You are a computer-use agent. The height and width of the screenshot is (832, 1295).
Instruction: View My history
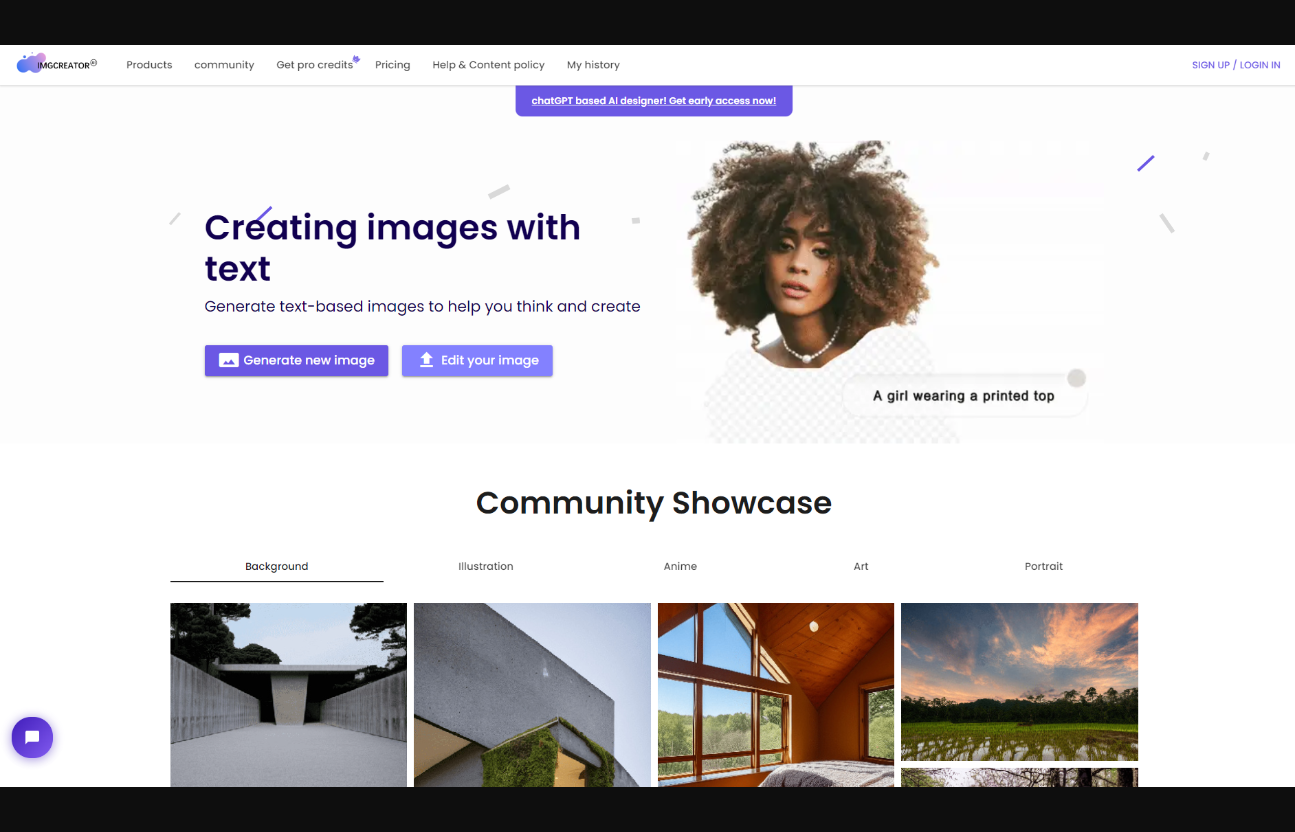593,65
